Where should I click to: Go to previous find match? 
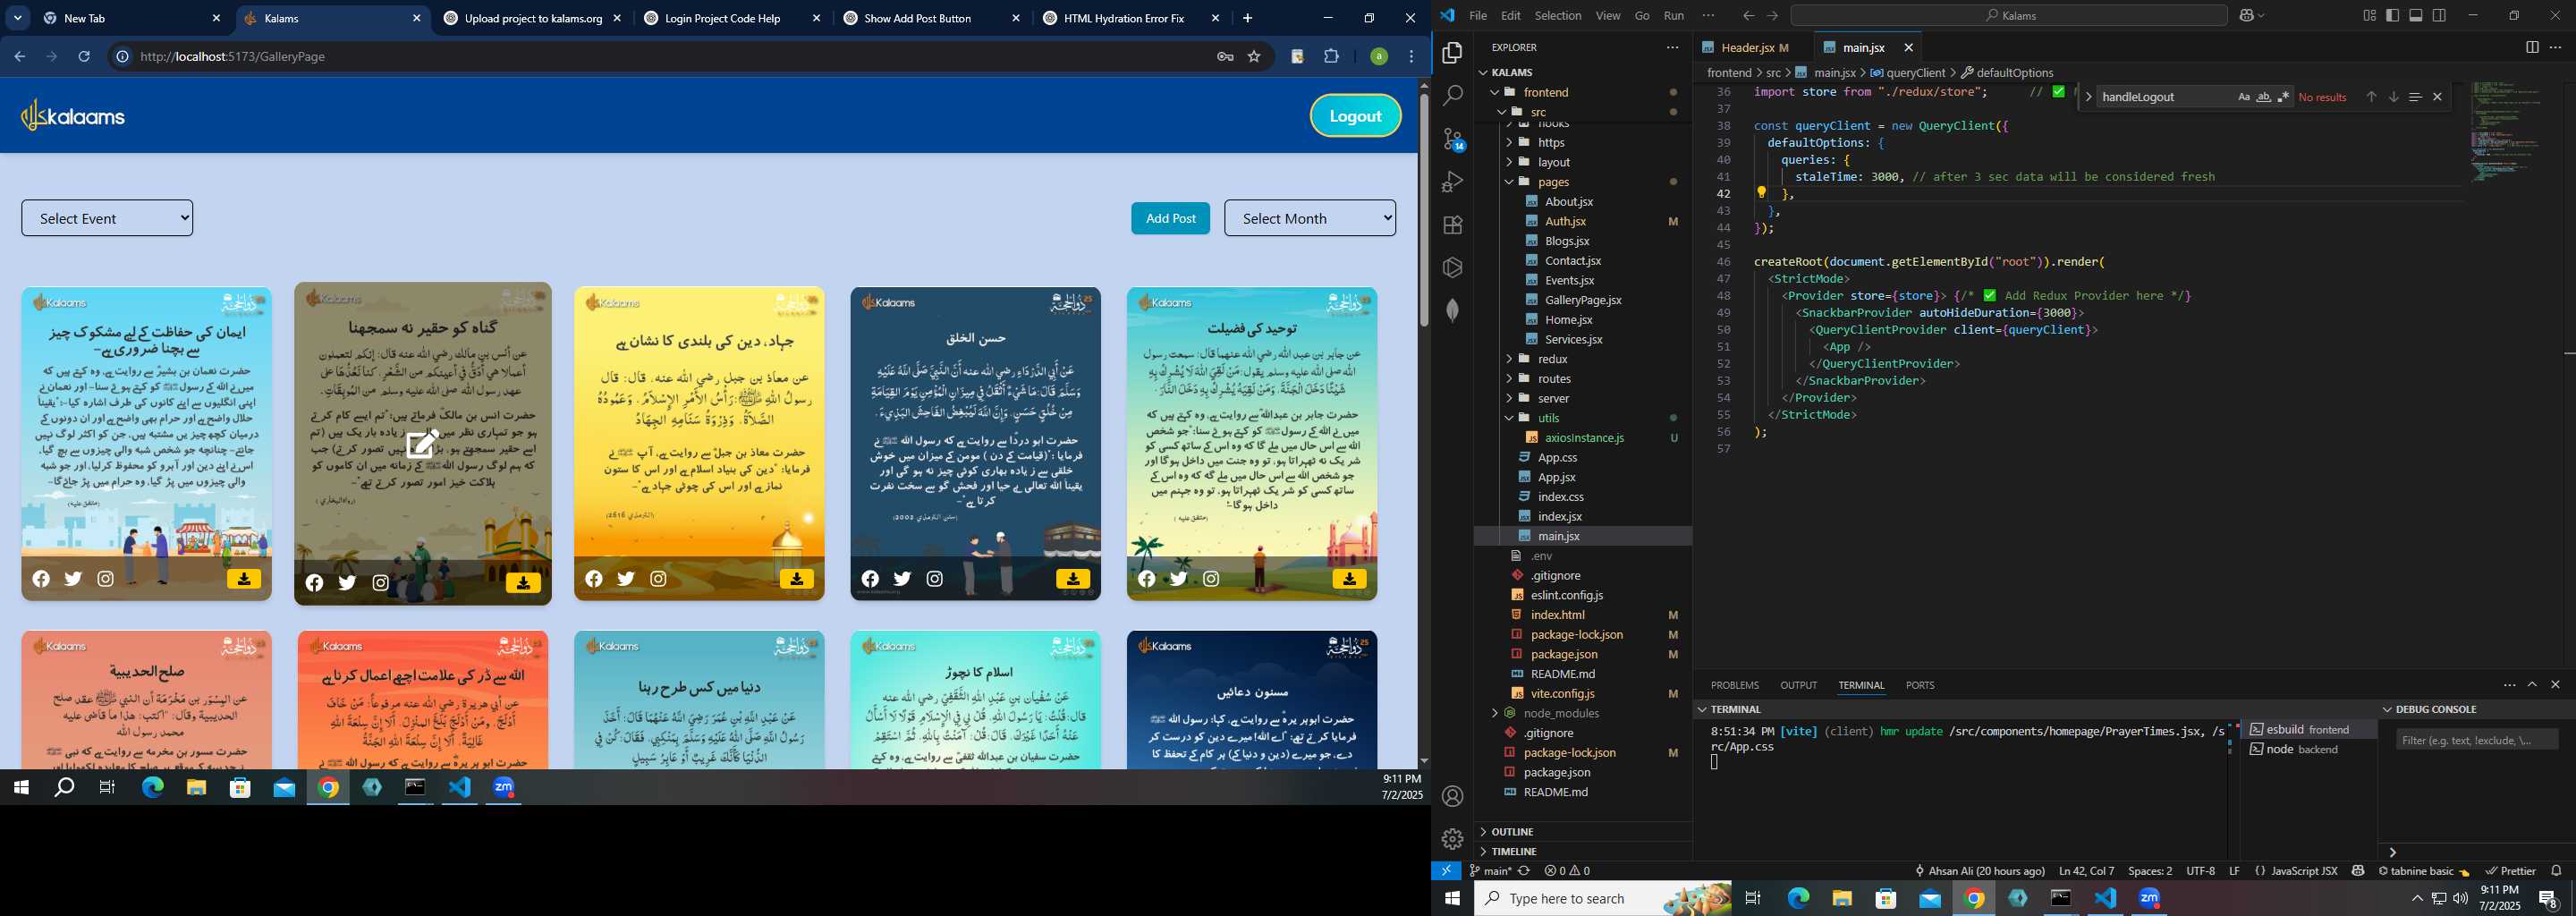point(2371,97)
